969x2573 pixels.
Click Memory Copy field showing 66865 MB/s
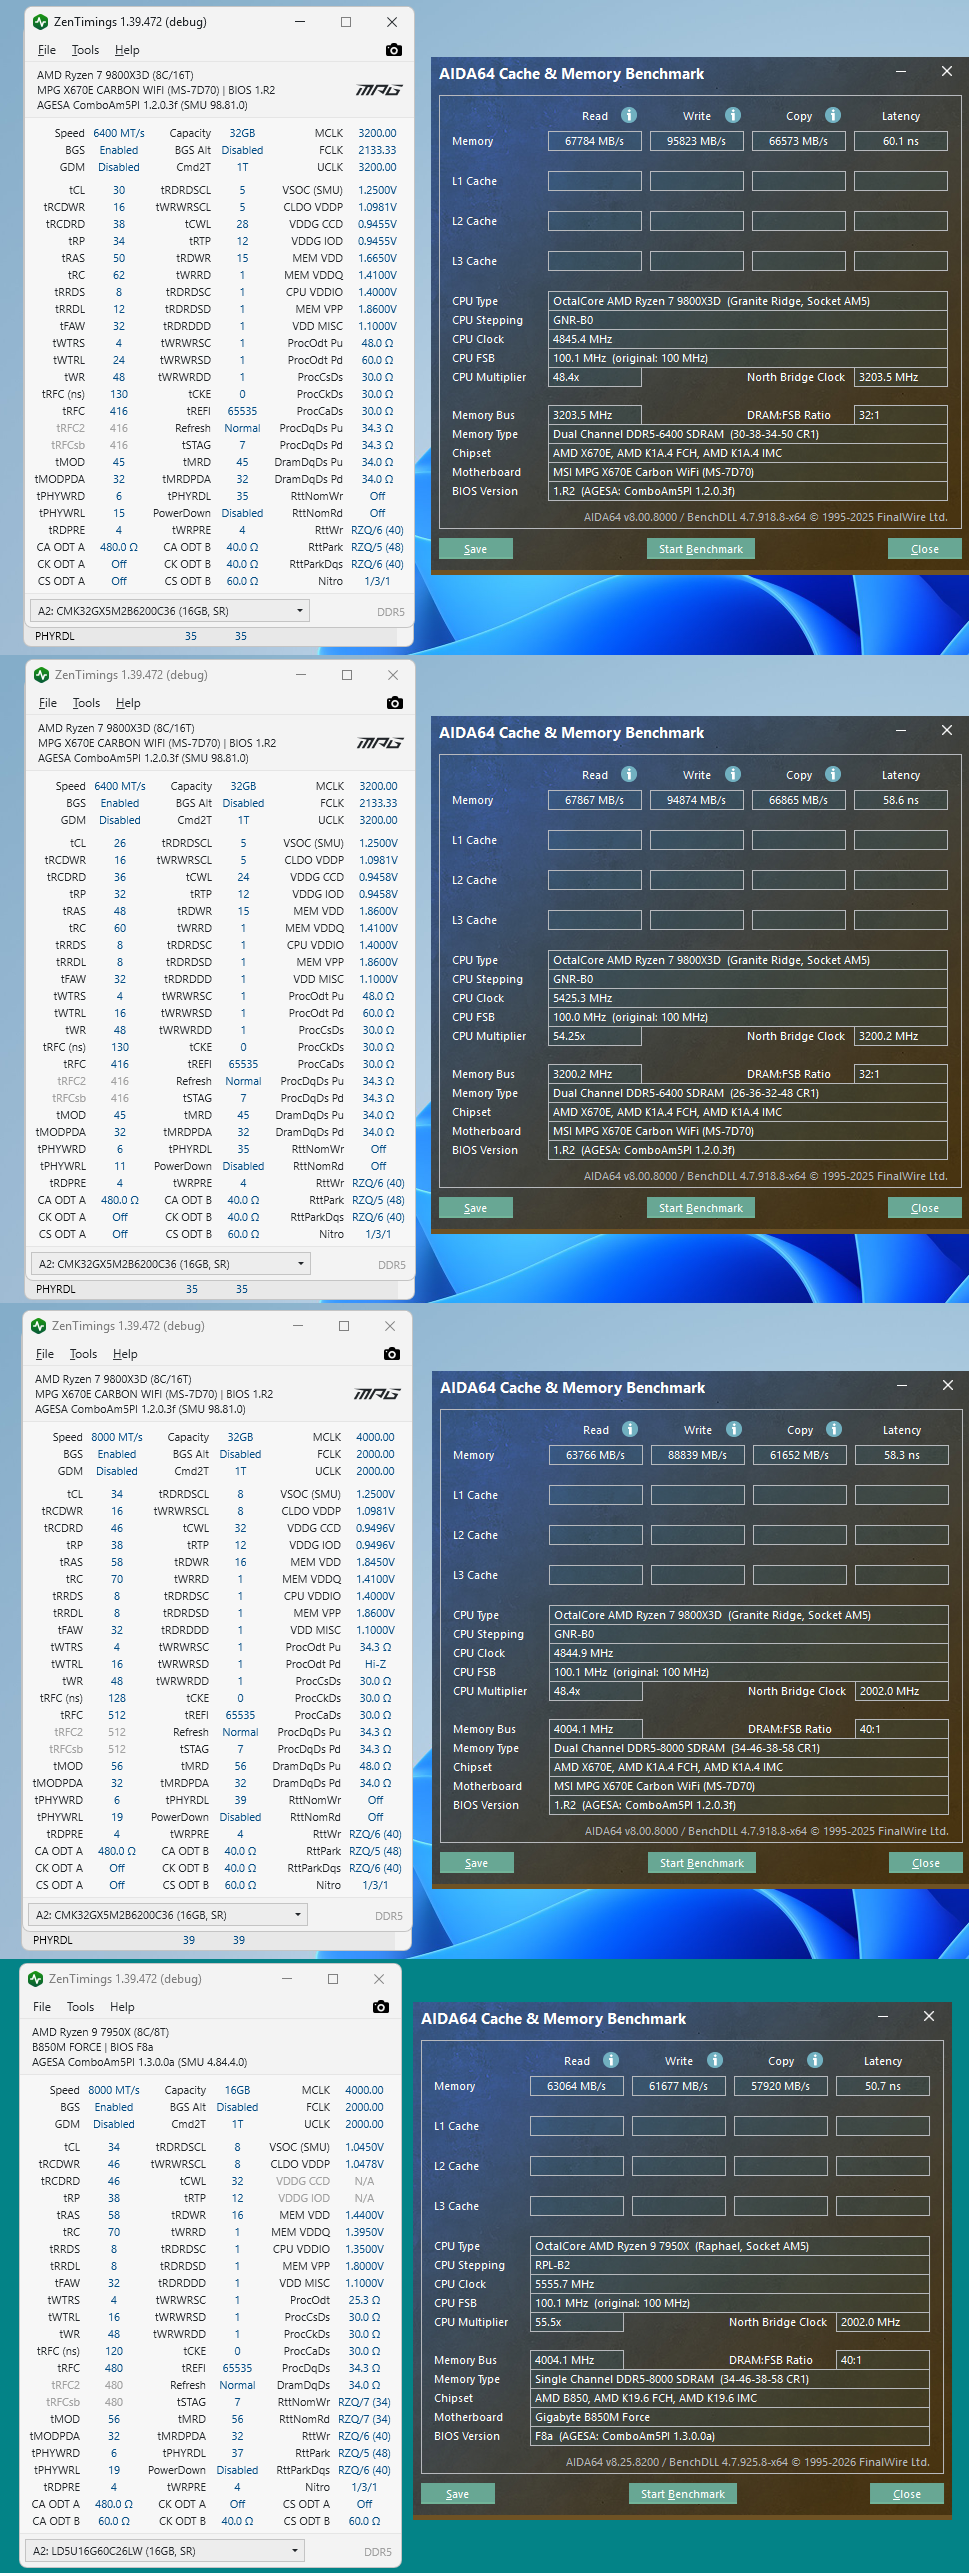pos(798,800)
